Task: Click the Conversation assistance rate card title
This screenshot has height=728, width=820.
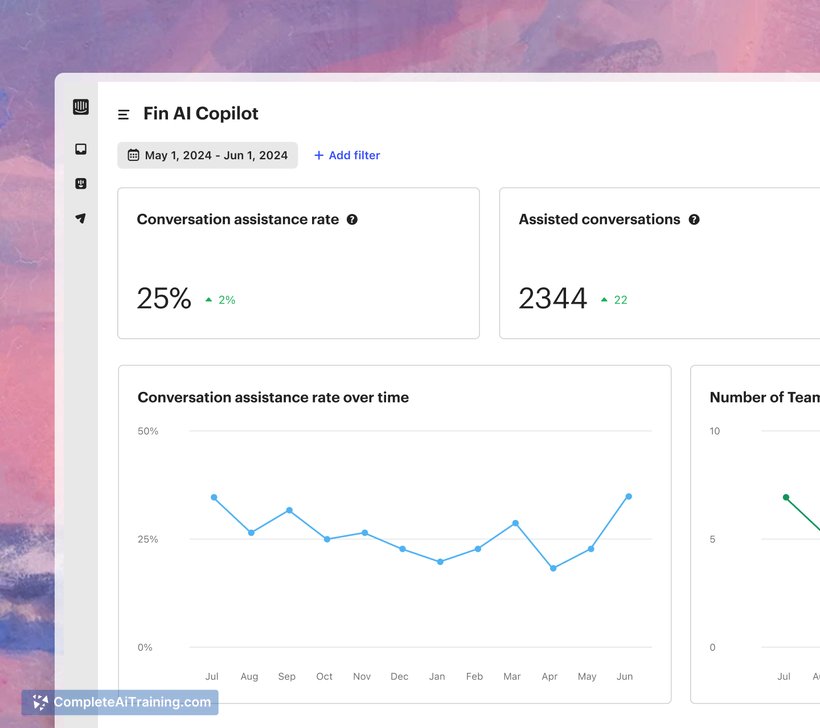Action: coord(238,220)
